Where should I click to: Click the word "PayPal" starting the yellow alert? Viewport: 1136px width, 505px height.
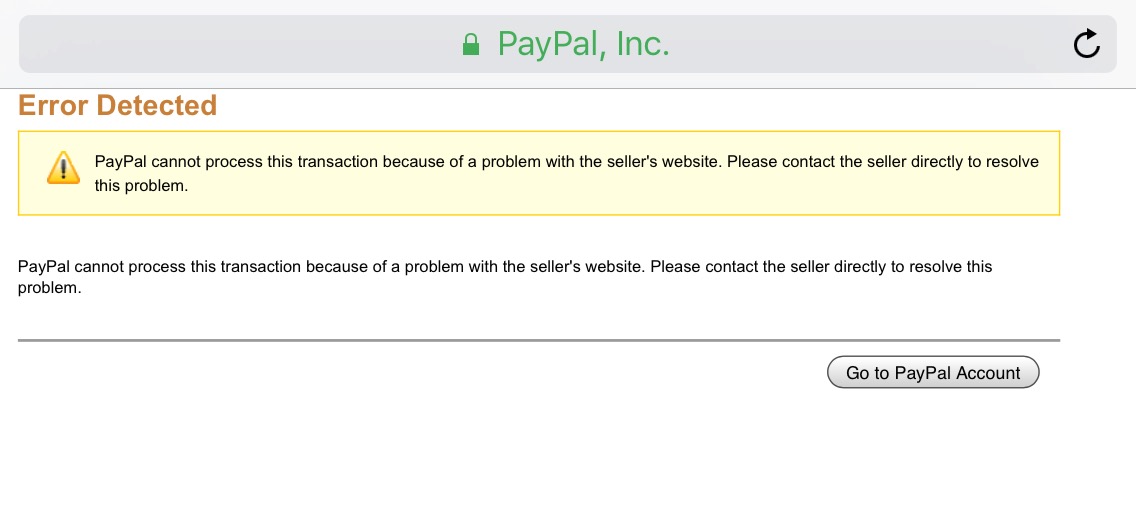120,162
